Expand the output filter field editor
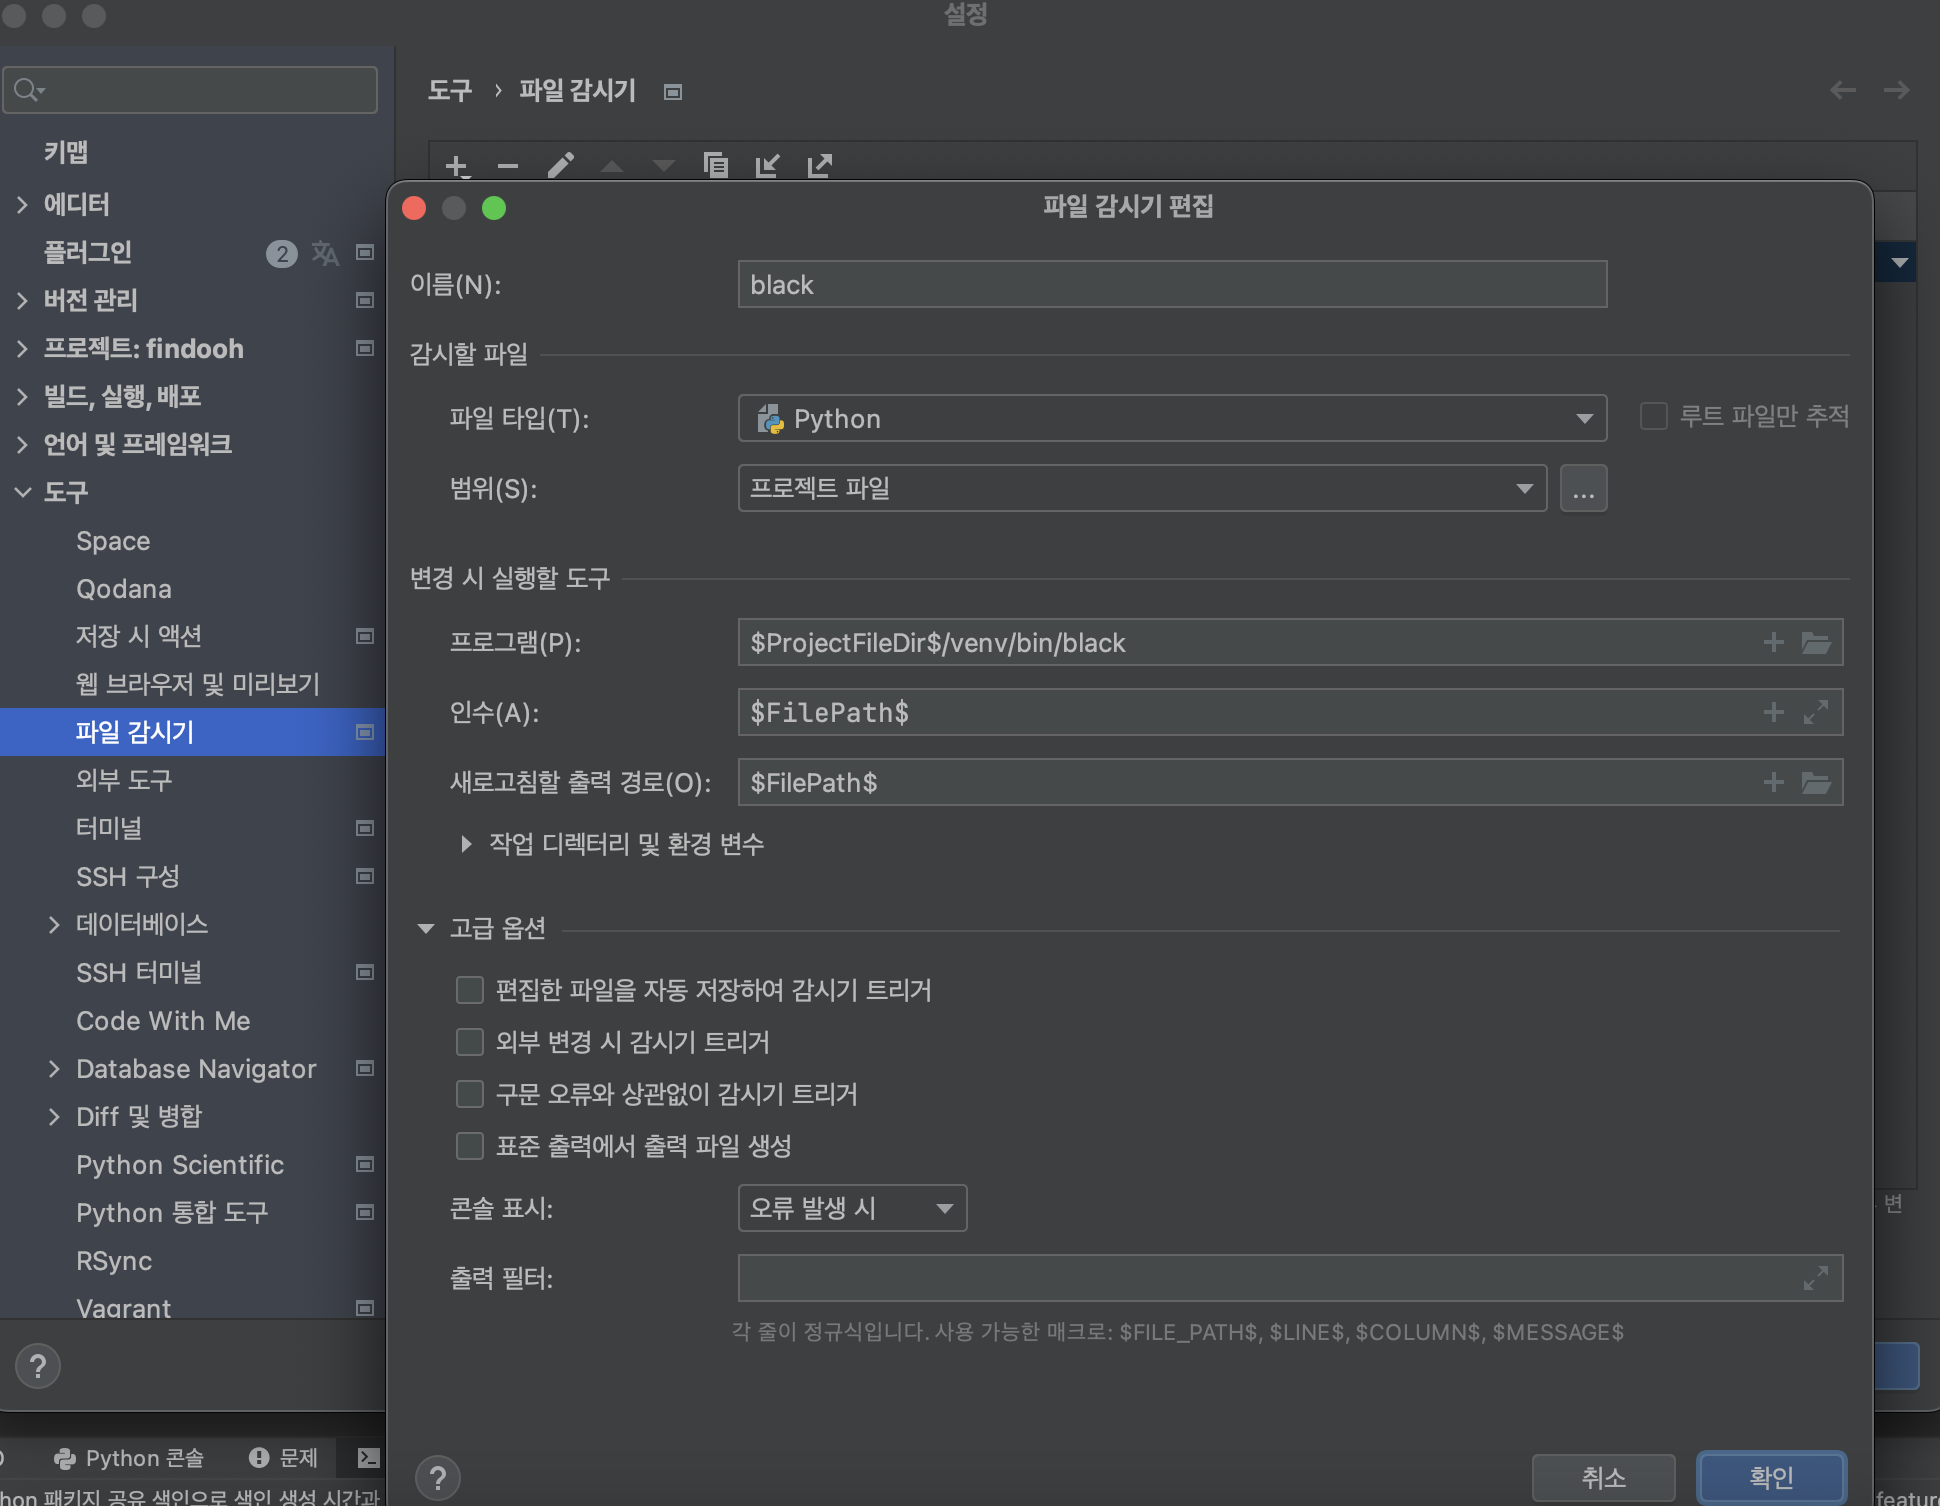The width and height of the screenshot is (1940, 1506). tap(1815, 1278)
